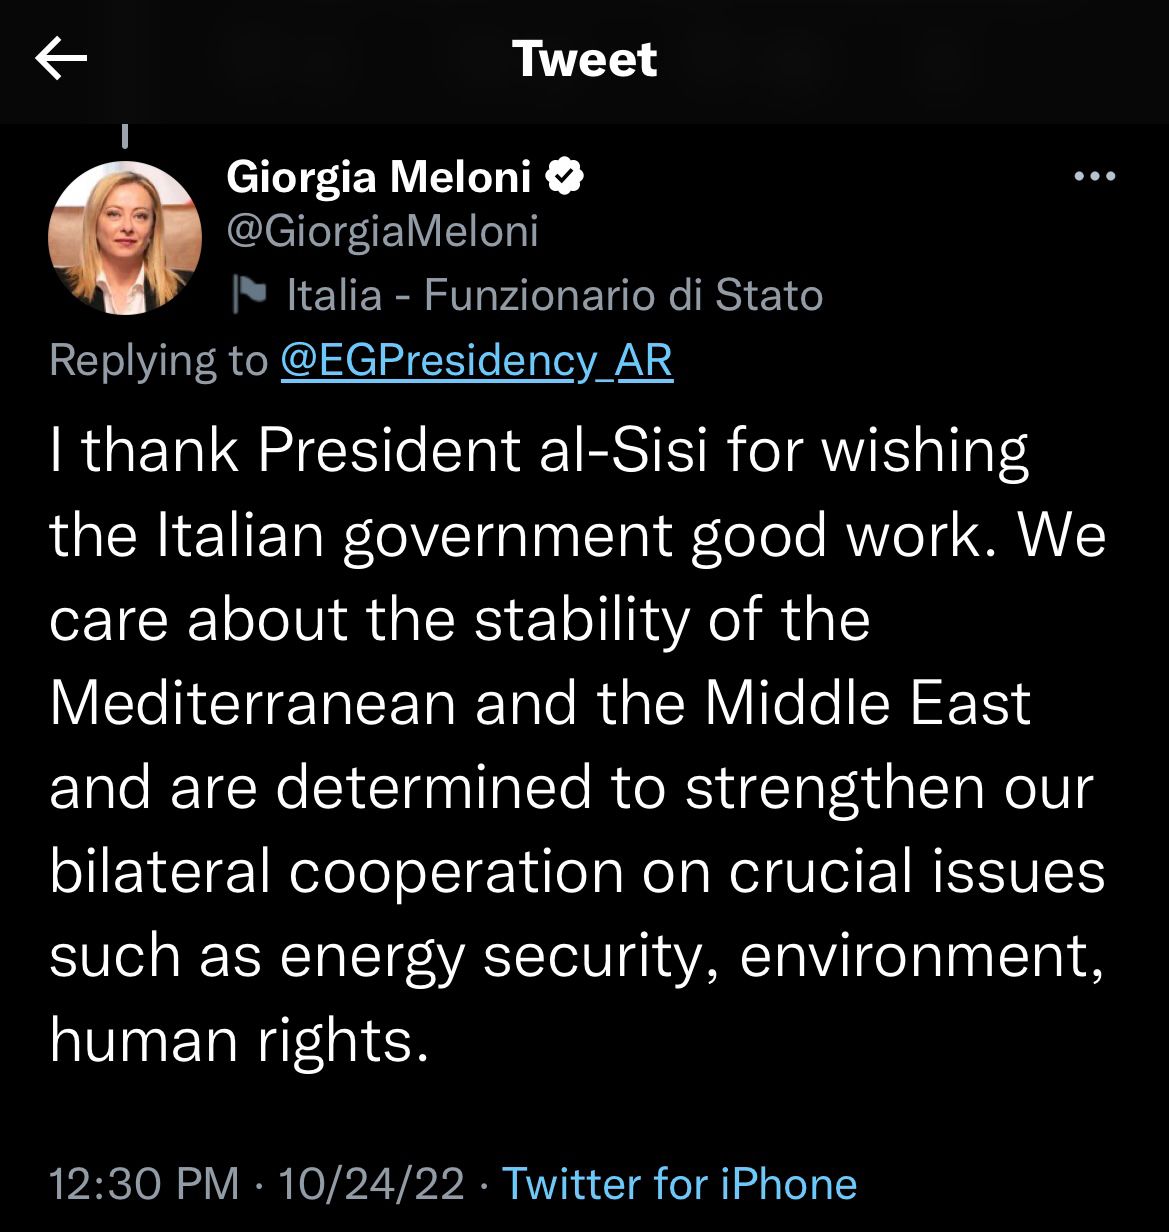
Task: Open the Twitter for iPhone source link
Action: tap(679, 1184)
